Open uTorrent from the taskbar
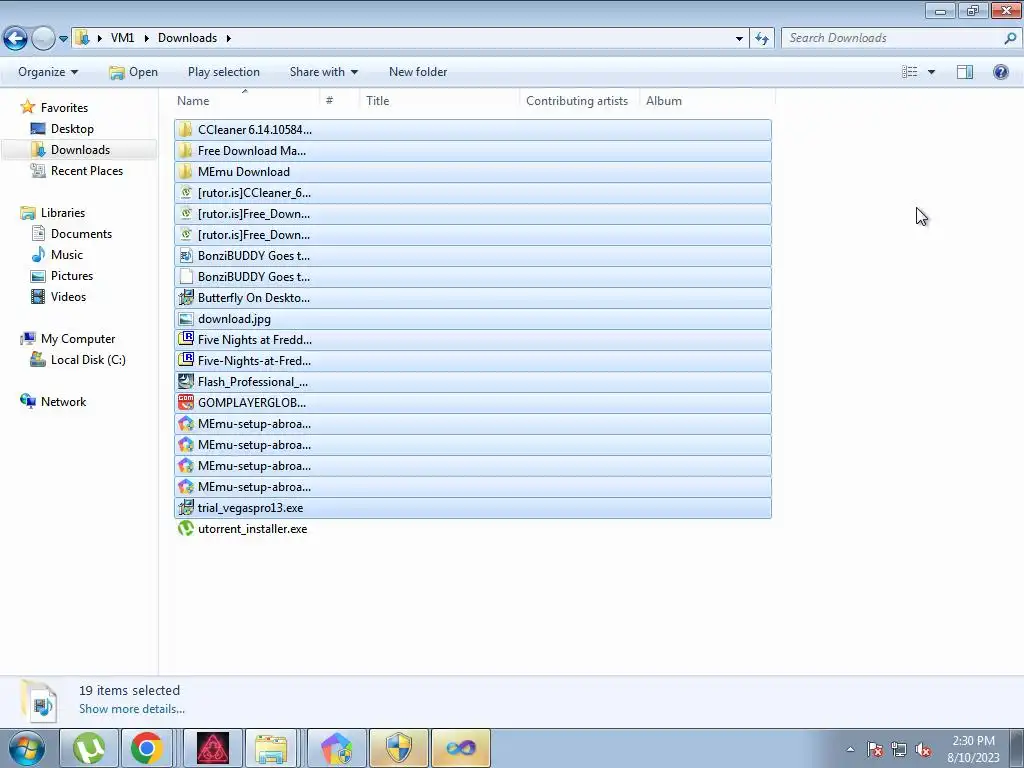 tap(89, 748)
